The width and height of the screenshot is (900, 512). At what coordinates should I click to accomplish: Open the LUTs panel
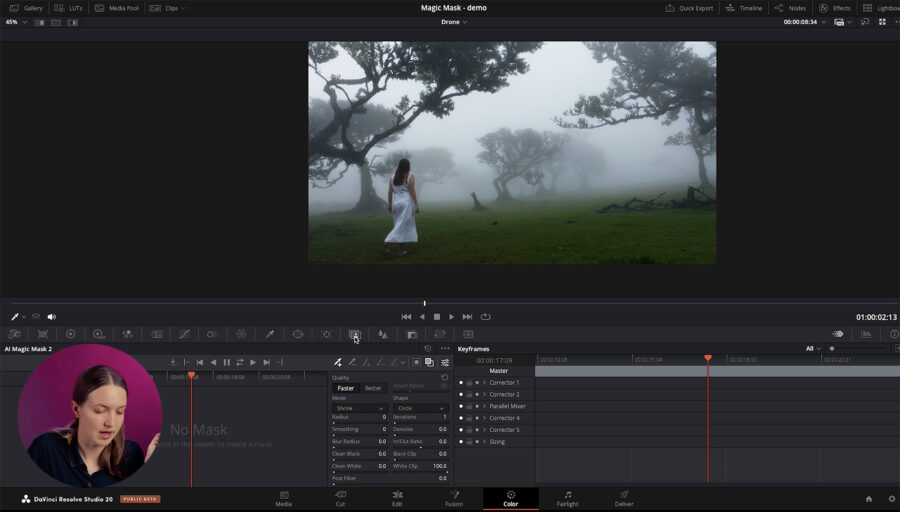(x=68, y=8)
